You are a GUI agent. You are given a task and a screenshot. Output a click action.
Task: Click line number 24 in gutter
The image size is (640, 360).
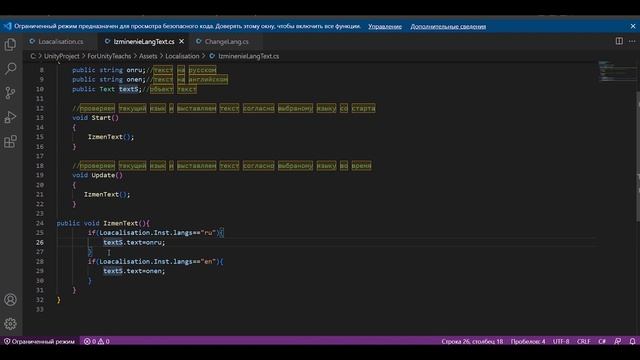[40, 223]
